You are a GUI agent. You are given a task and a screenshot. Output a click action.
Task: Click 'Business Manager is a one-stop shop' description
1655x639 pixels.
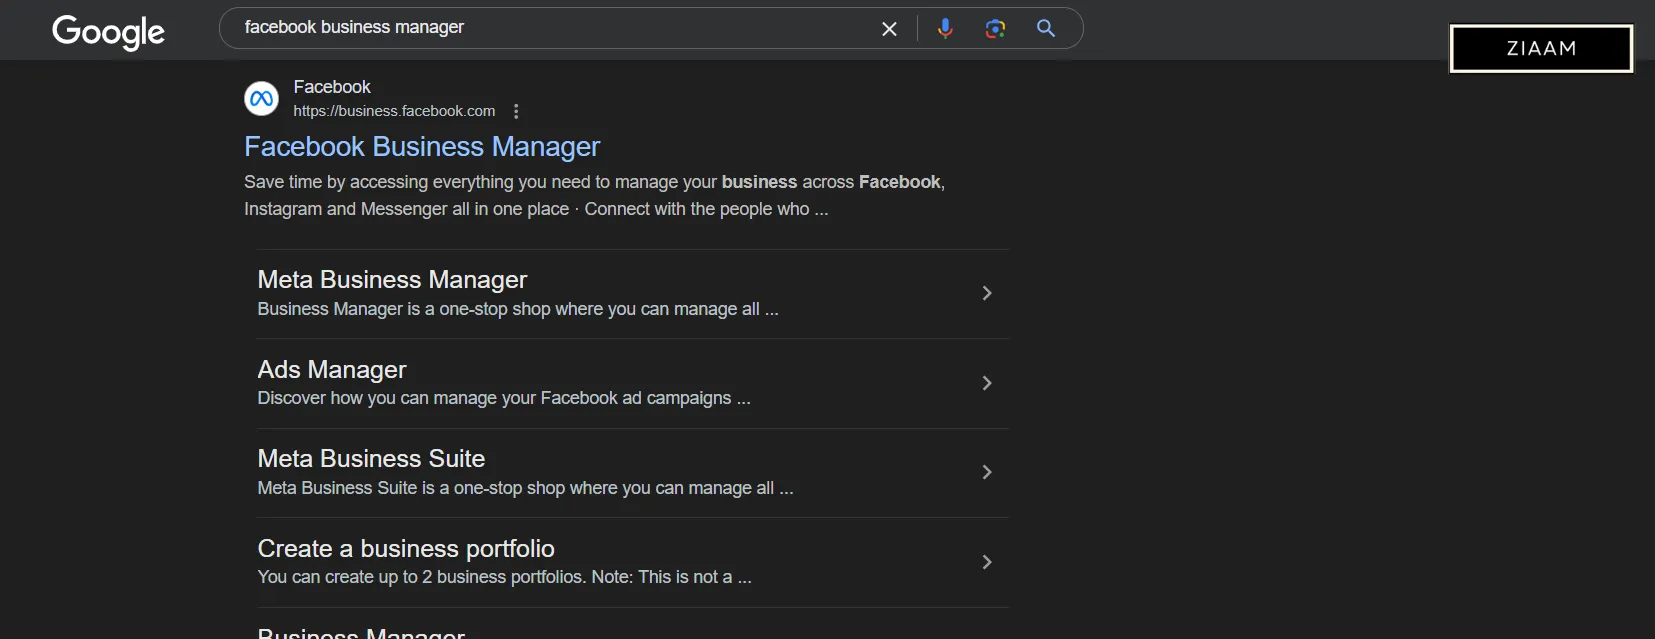518,309
